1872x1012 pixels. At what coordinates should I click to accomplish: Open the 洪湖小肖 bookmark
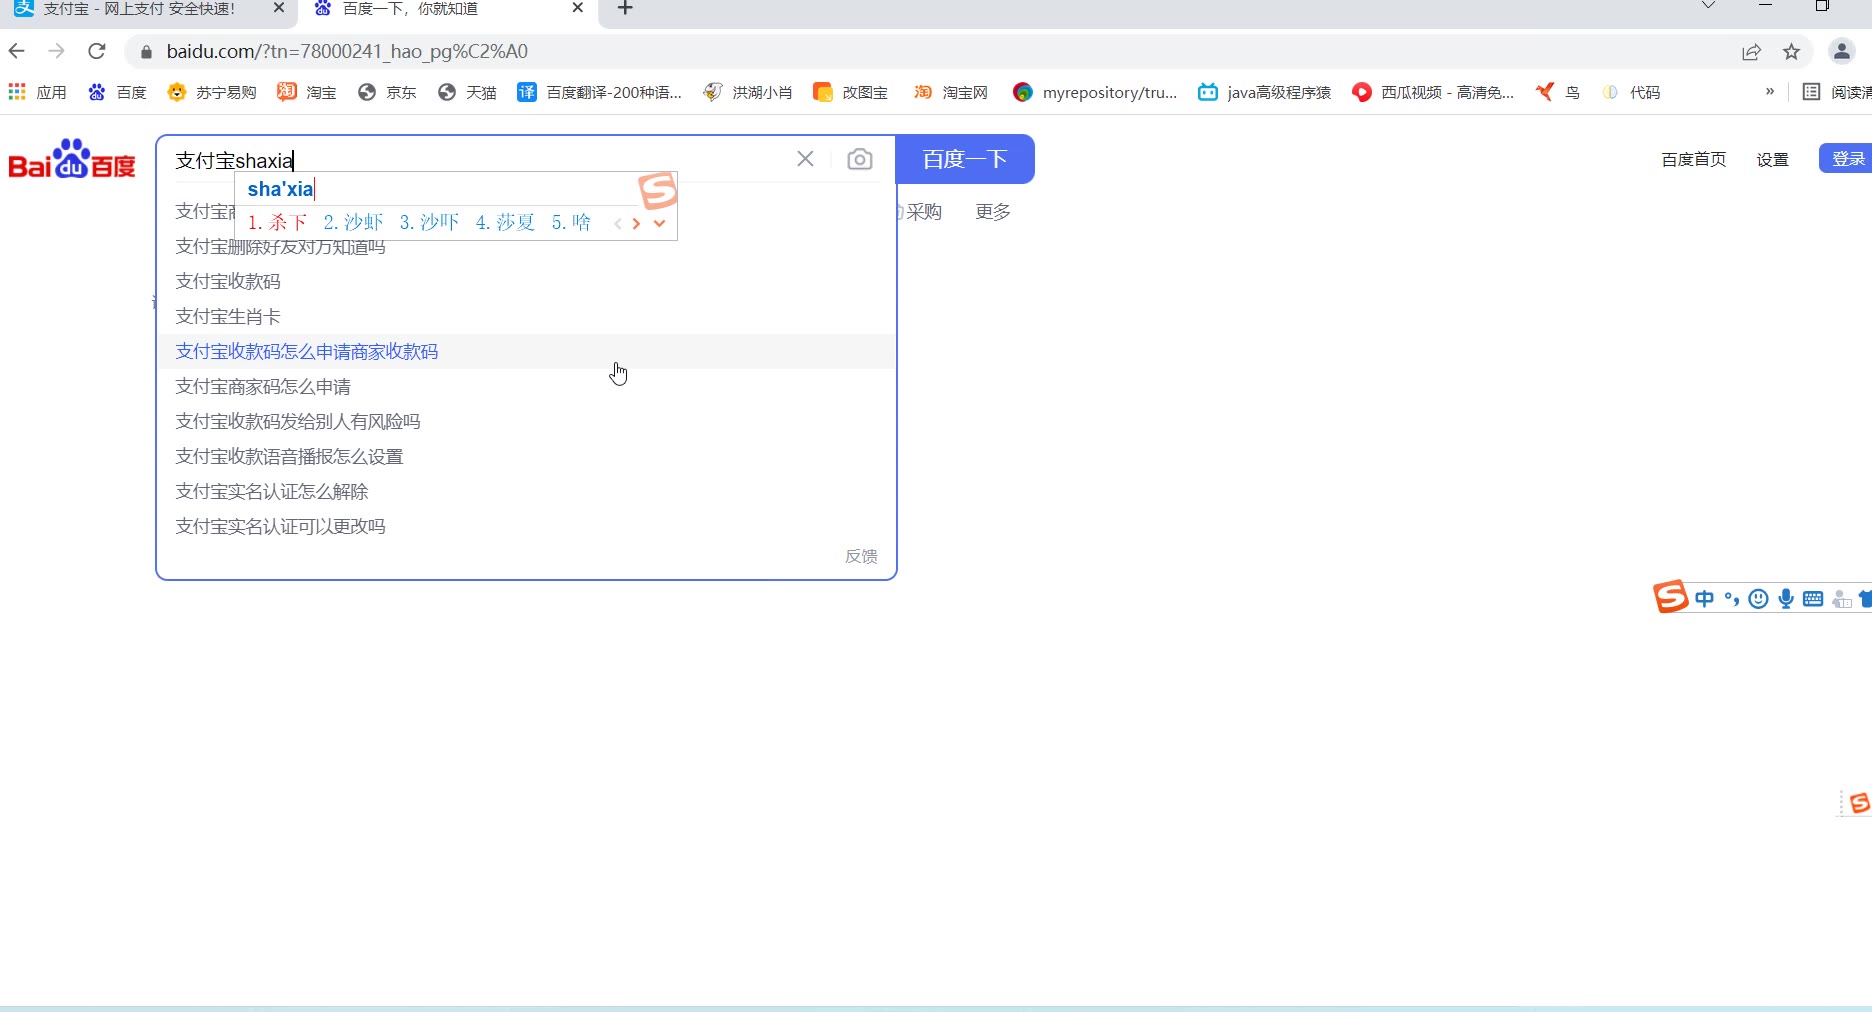click(748, 92)
